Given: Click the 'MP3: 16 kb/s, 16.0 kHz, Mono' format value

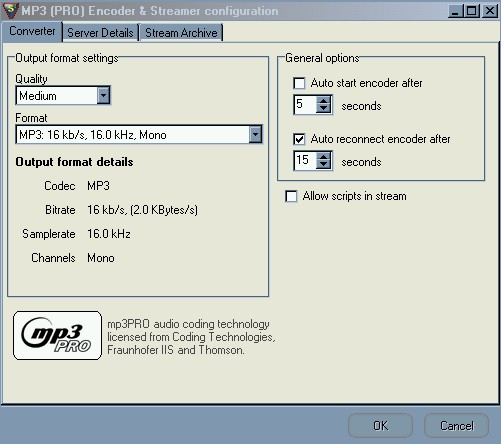Looking at the screenshot, I should pyautogui.click(x=133, y=135).
